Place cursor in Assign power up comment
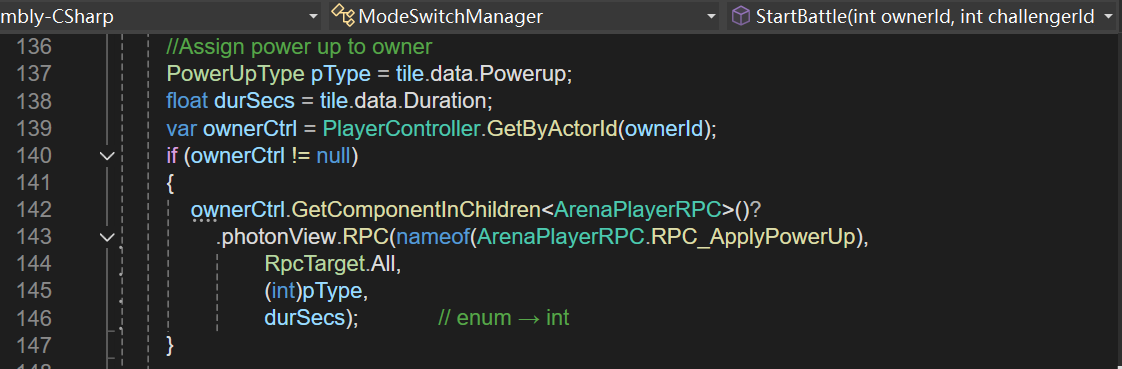This screenshot has width=1122, height=369. click(x=299, y=47)
